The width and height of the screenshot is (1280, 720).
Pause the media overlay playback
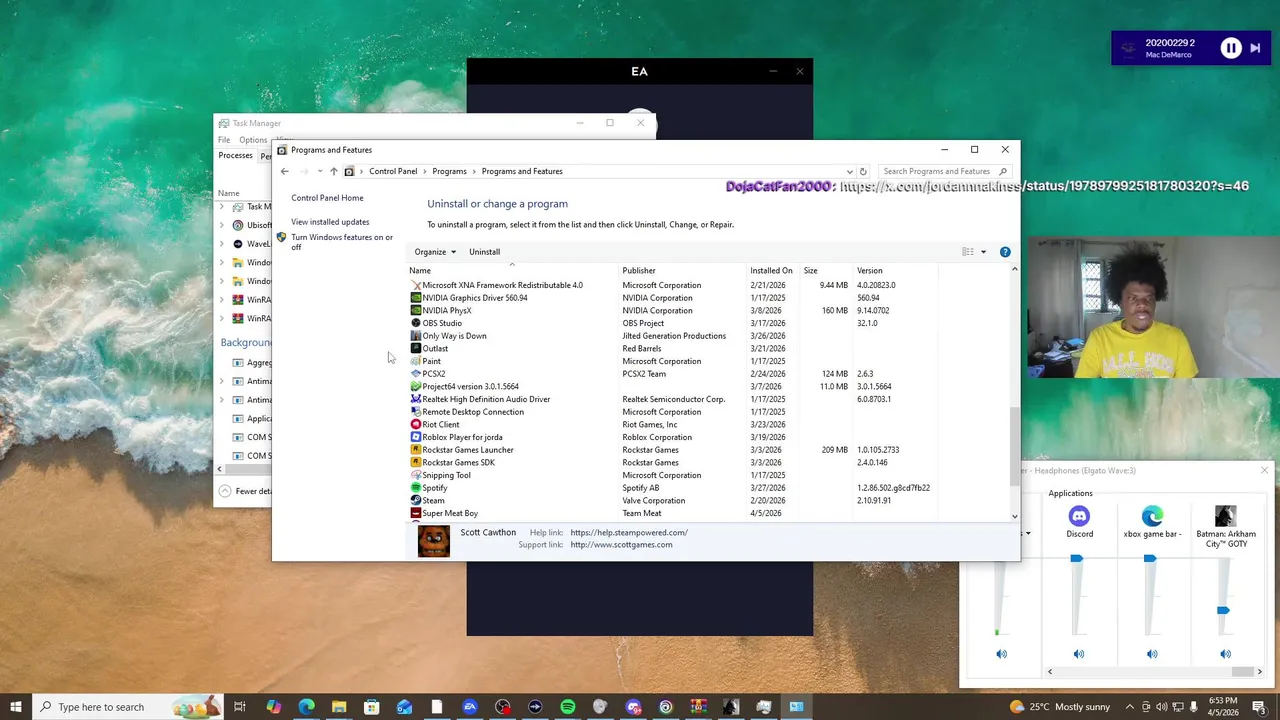click(1231, 48)
